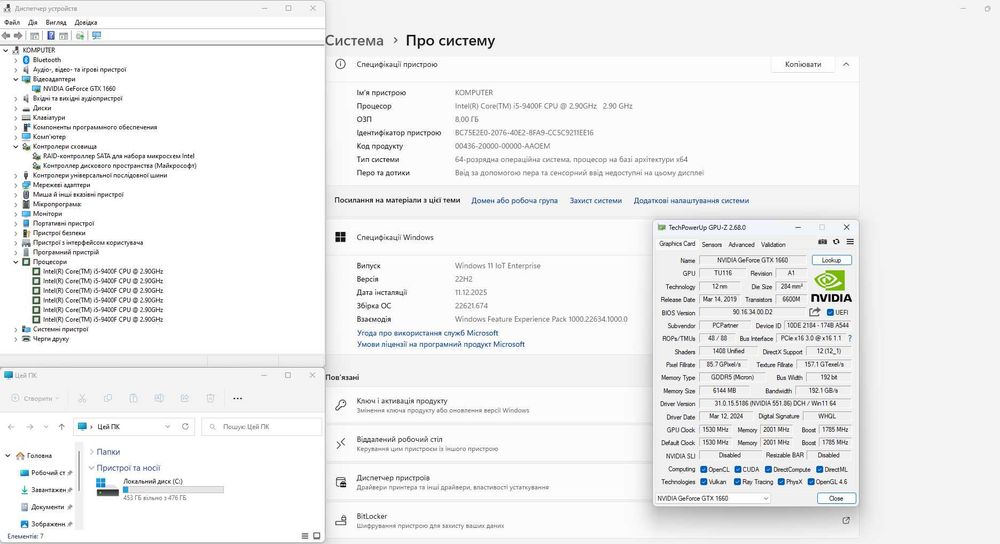1000x544 pixels.
Task: Toggle DirectCompute checkbox in GPU-Z
Action: point(768,469)
